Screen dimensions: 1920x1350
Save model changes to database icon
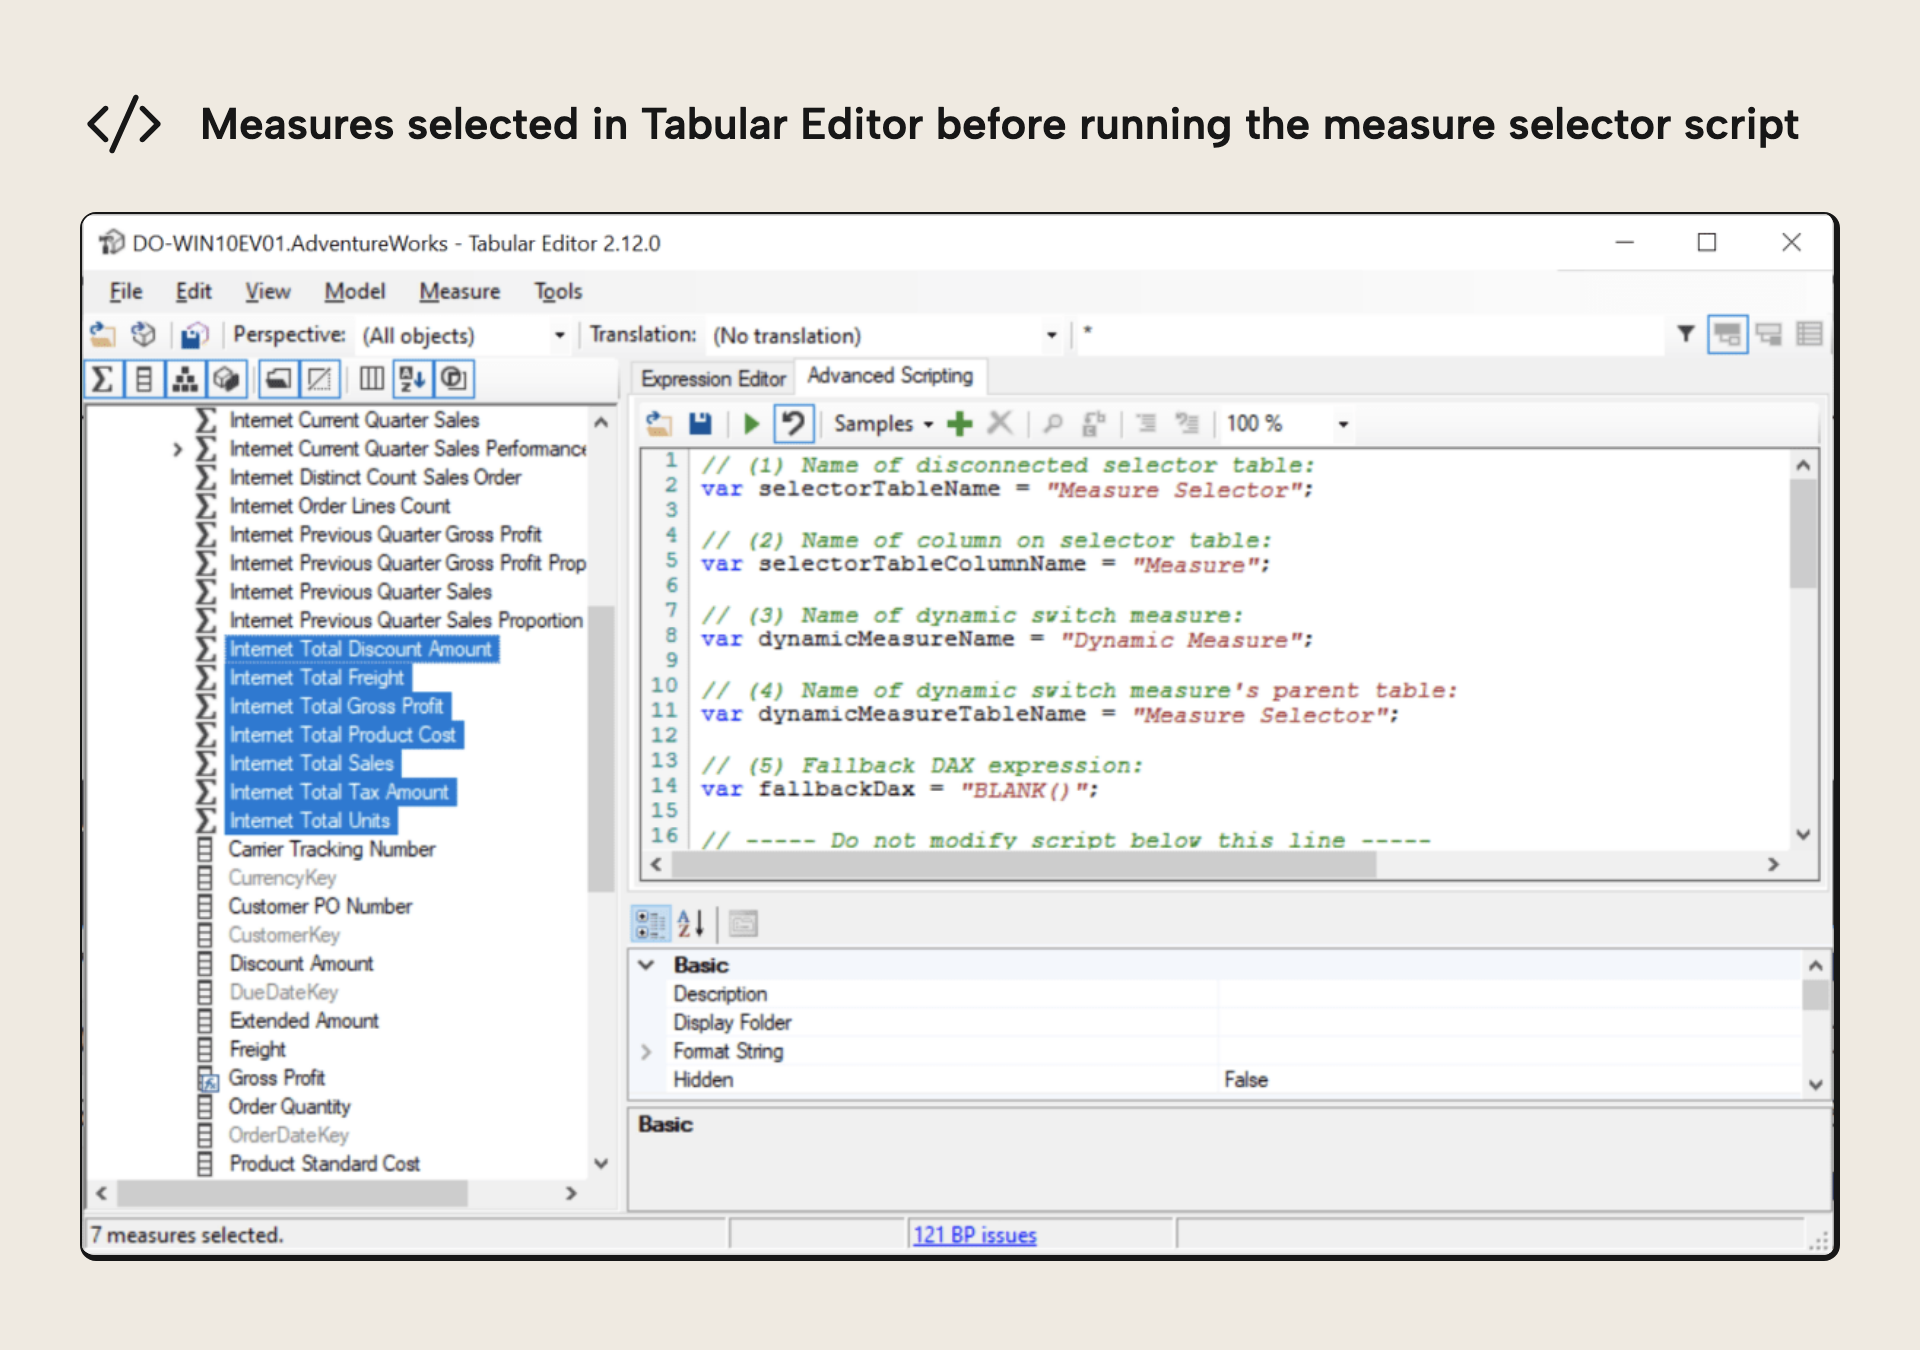point(194,334)
